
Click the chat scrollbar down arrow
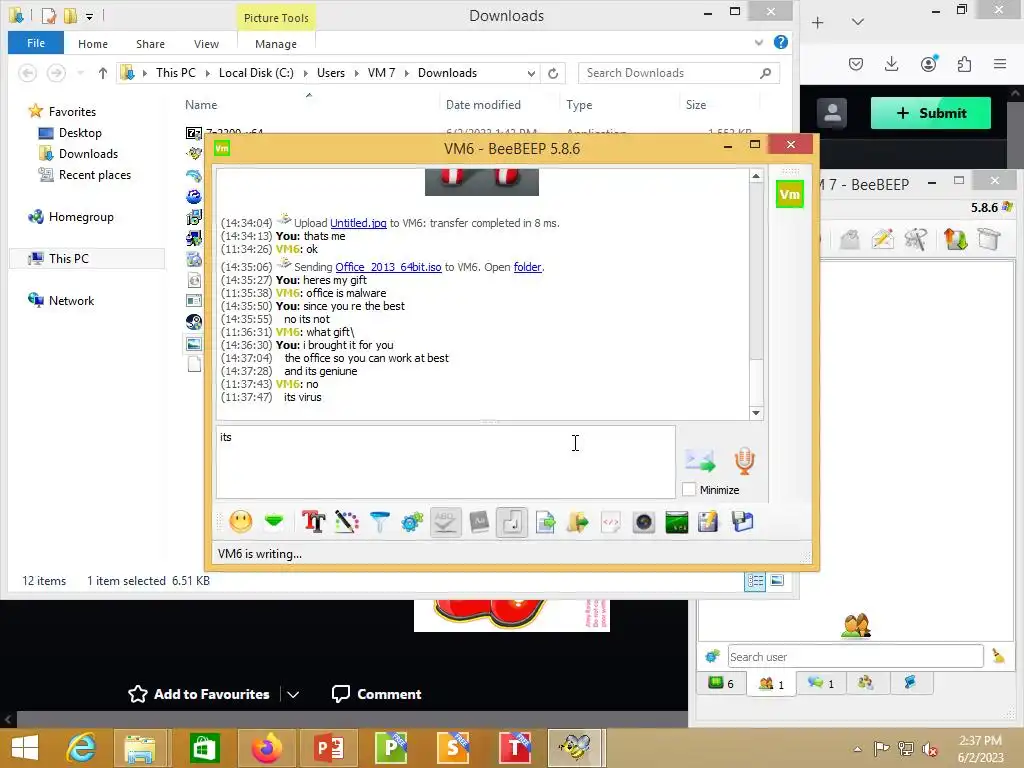[x=756, y=413]
